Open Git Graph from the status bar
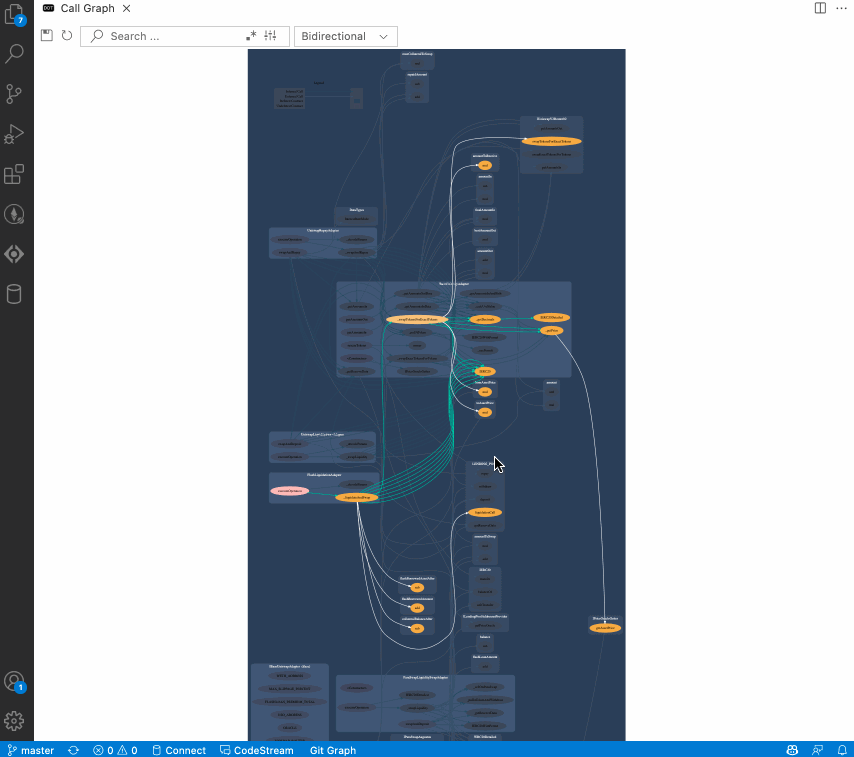The image size is (854, 757). tap(332, 750)
